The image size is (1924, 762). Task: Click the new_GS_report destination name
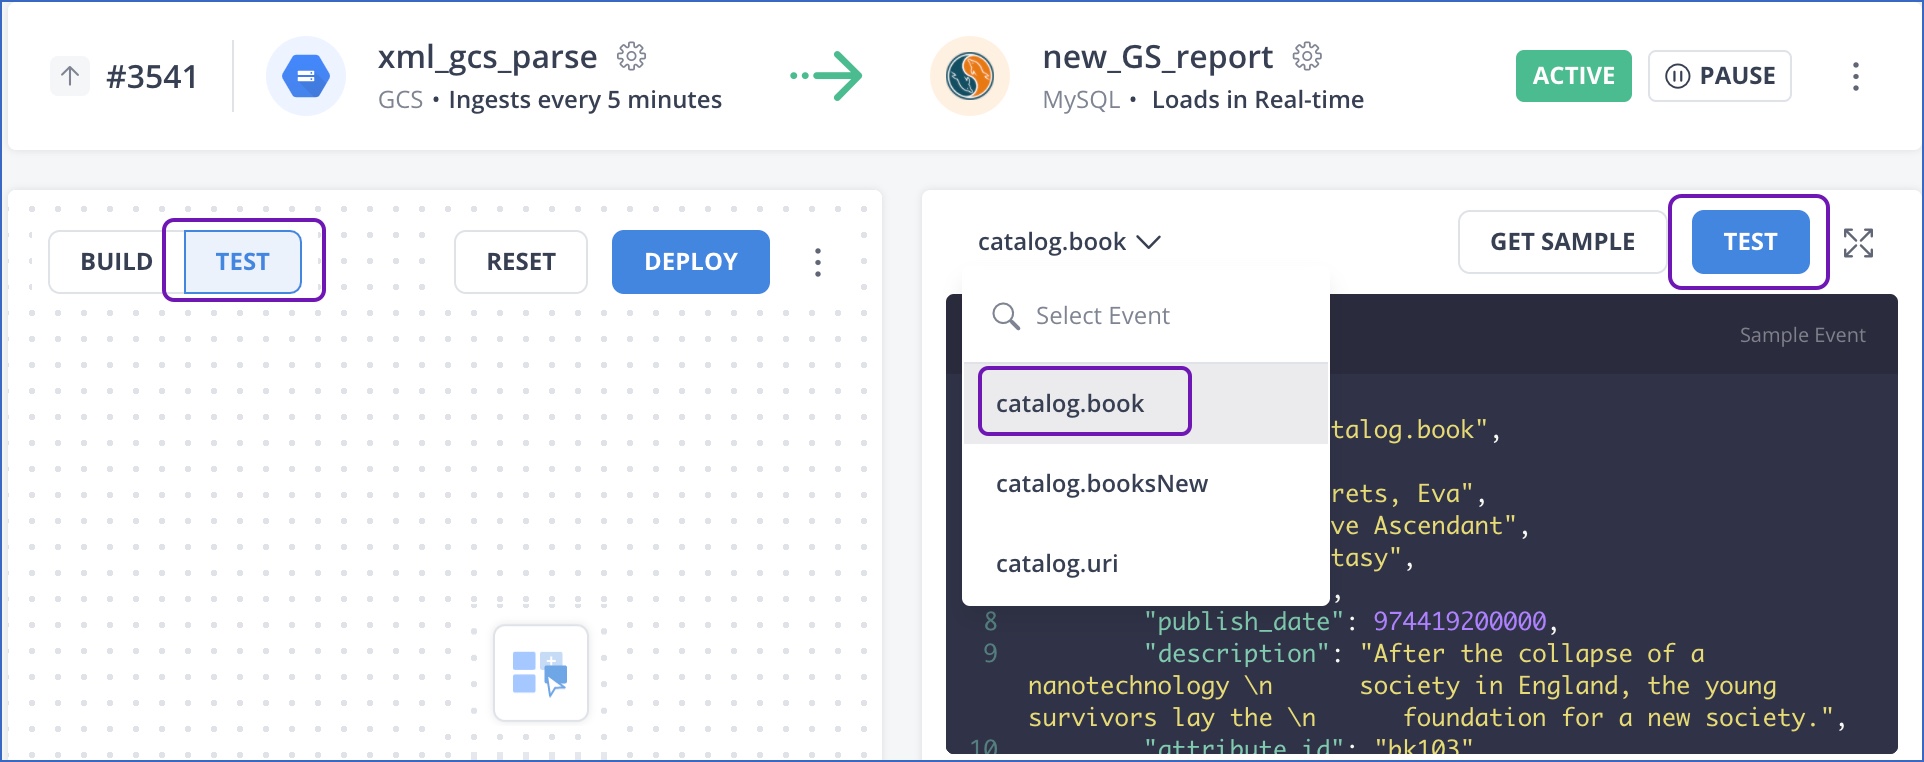click(1158, 57)
